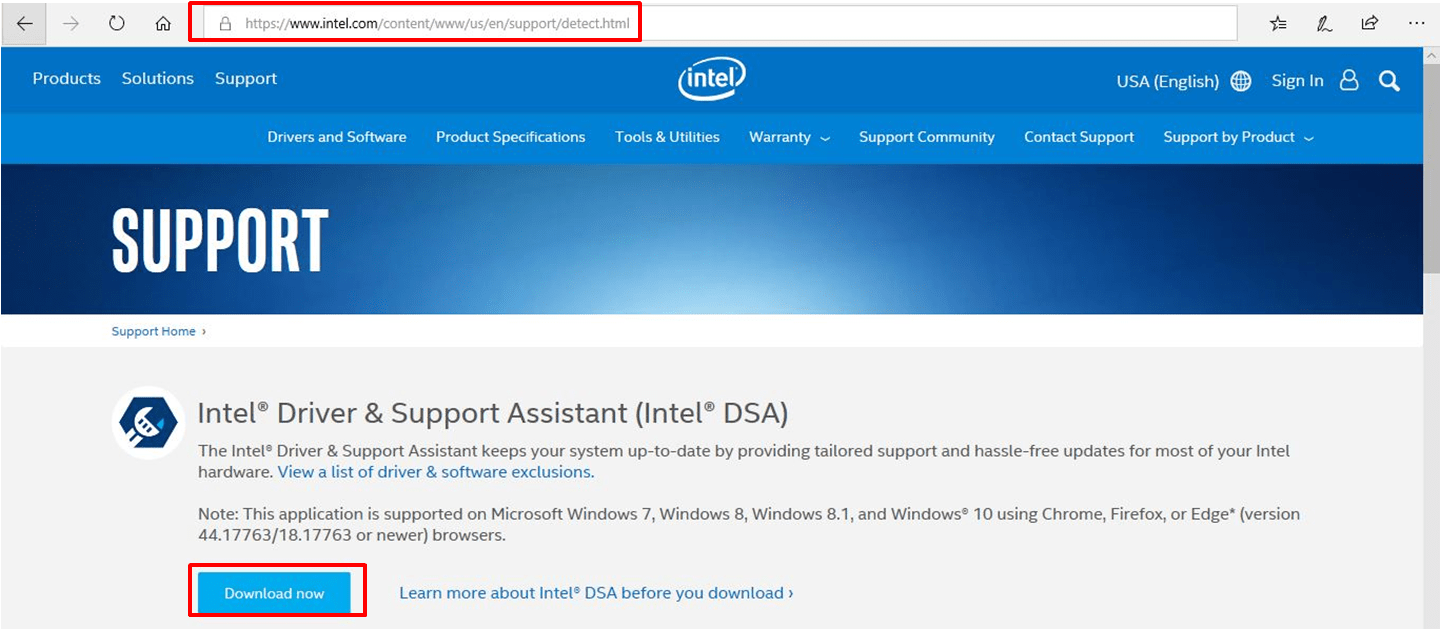Open the Make a Web Note pen icon
The width and height of the screenshot is (1441, 630).
tap(1323, 23)
